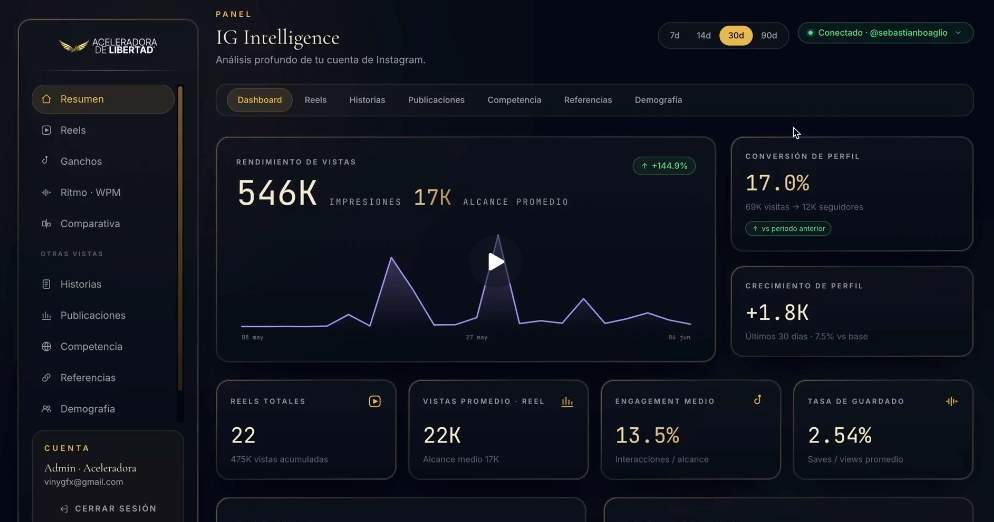Click the note icon on Engagement Medio card
Screen dimensions: 994x522
pos(758,400)
